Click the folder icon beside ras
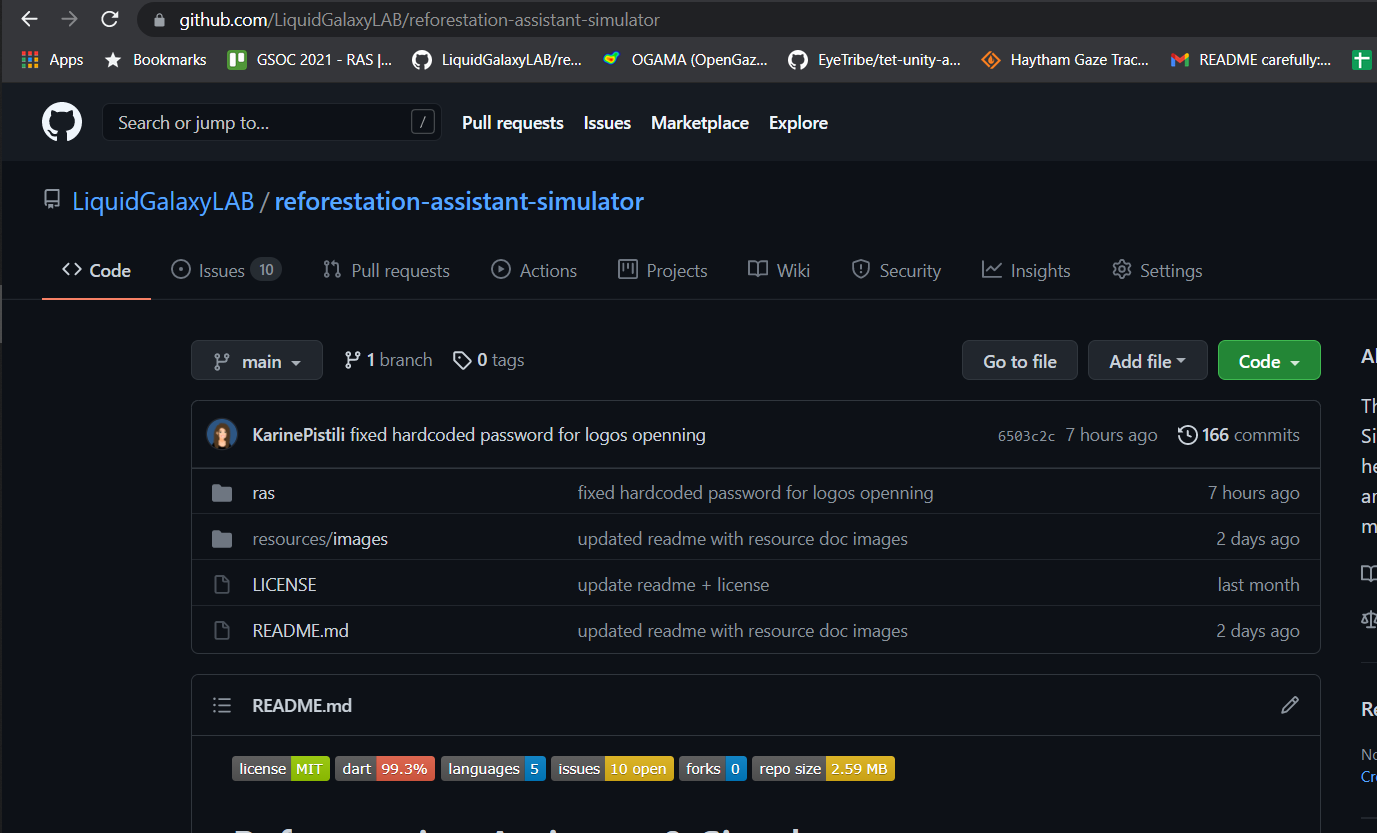Image resolution: width=1377 pixels, height=833 pixels. click(221, 492)
